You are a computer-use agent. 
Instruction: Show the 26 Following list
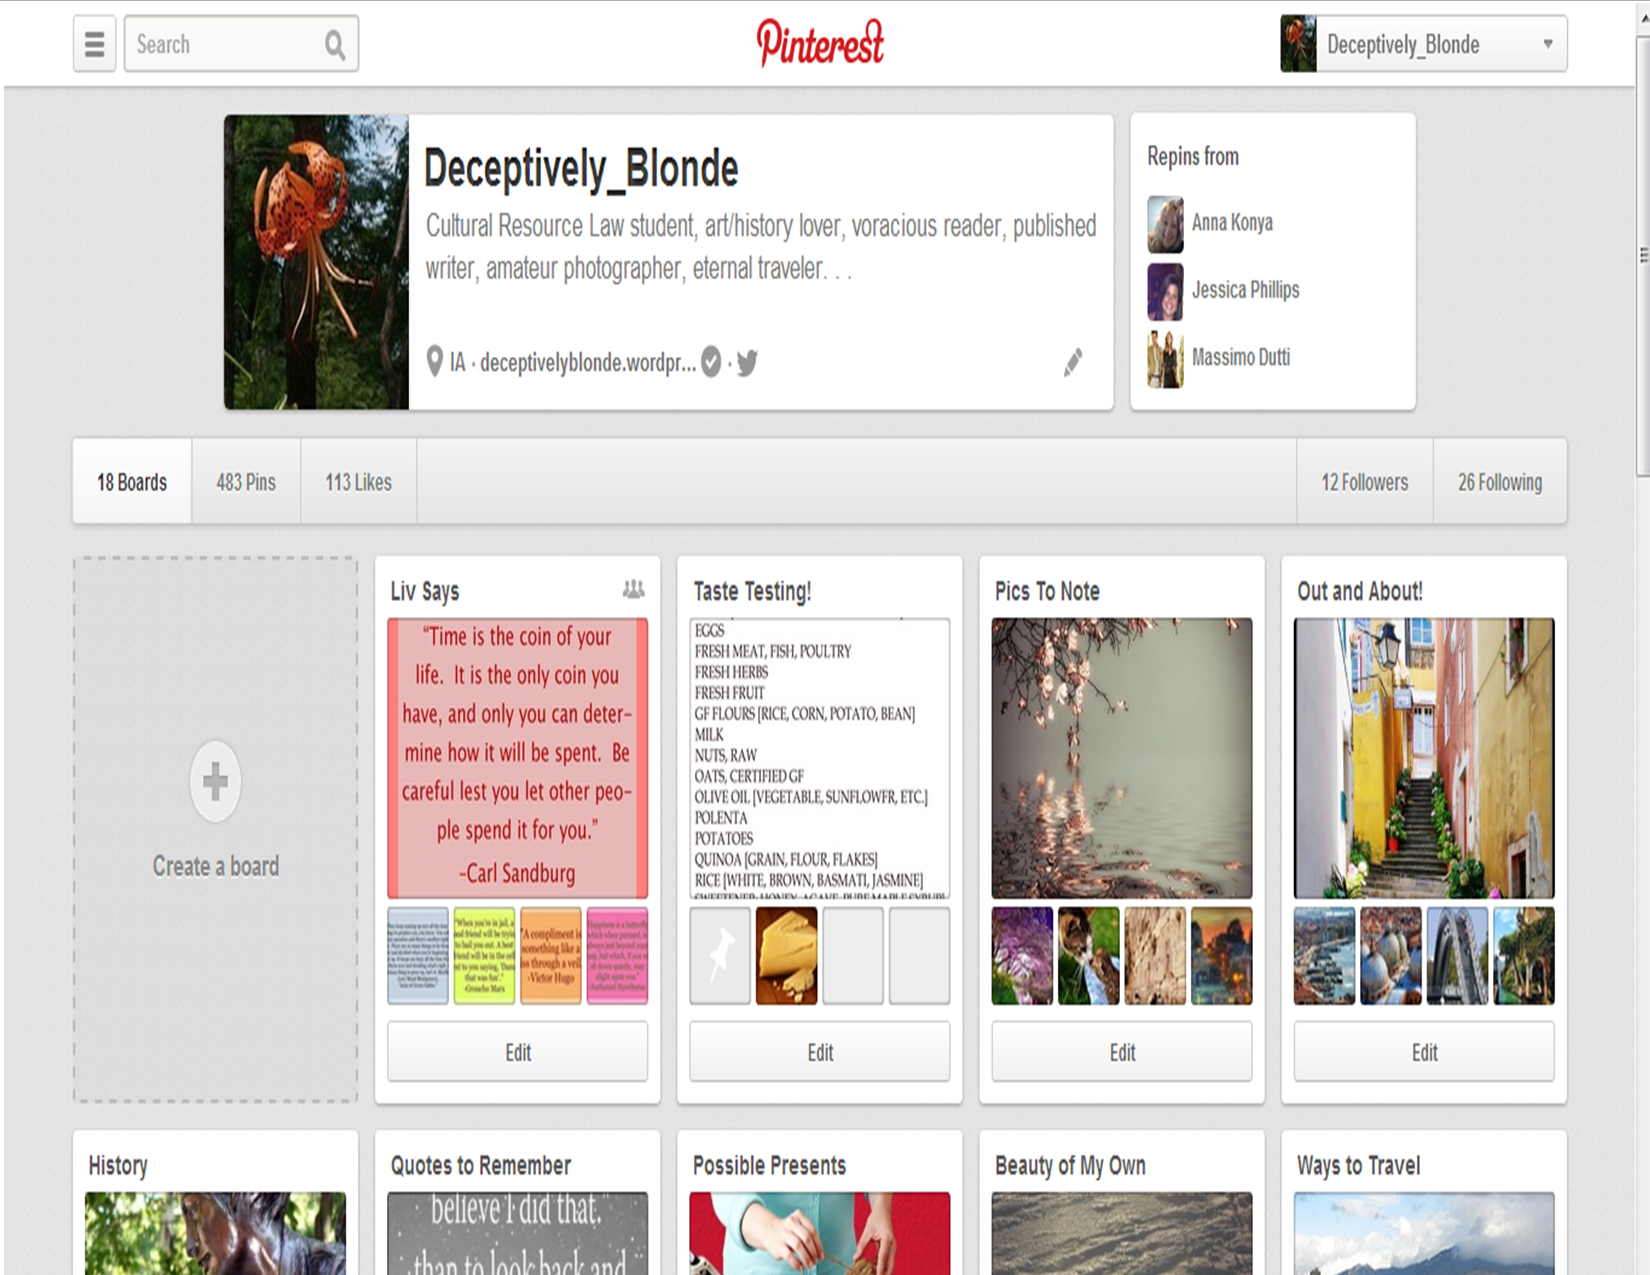pyautogui.click(x=1499, y=482)
